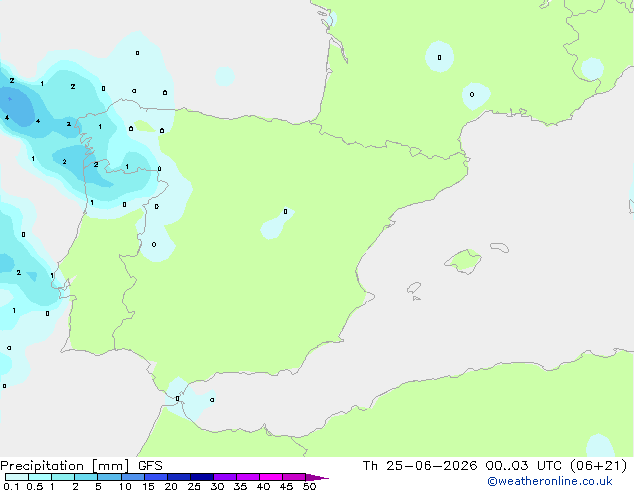
Task: Click the 0.5–1 mm legend color segment
Action: [40, 477]
